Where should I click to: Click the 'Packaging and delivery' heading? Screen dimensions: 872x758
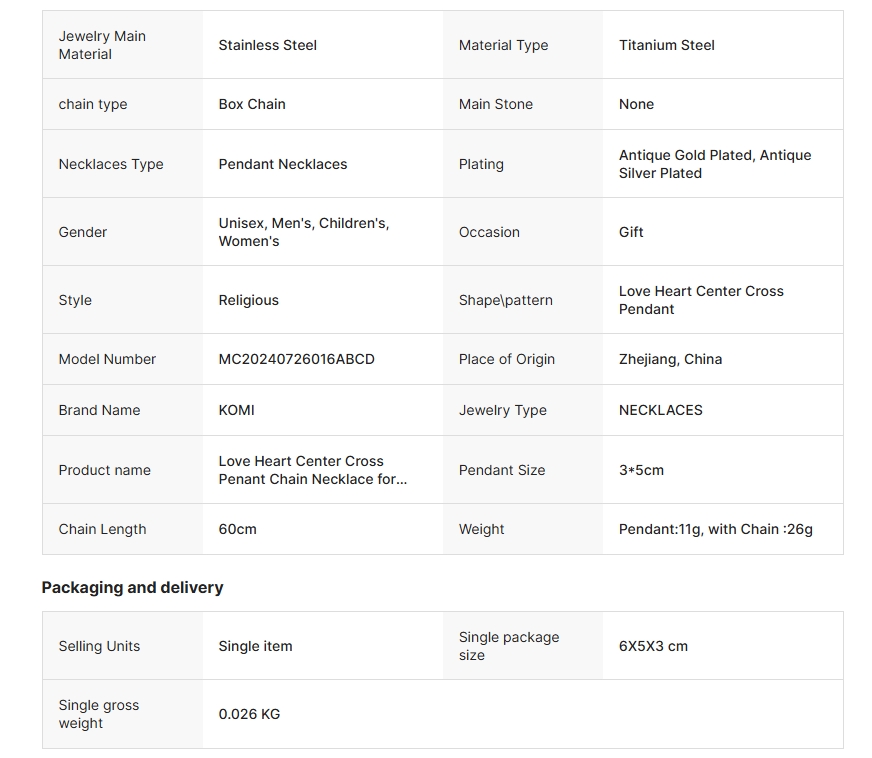[132, 587]
